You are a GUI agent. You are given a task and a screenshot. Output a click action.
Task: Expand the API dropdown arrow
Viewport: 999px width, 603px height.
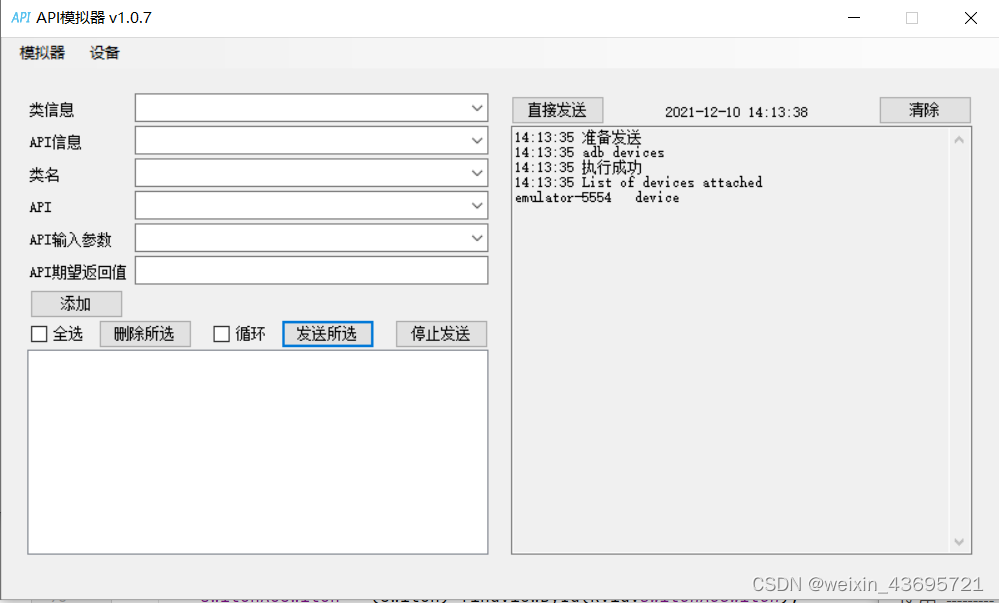[x=477, y=206]
